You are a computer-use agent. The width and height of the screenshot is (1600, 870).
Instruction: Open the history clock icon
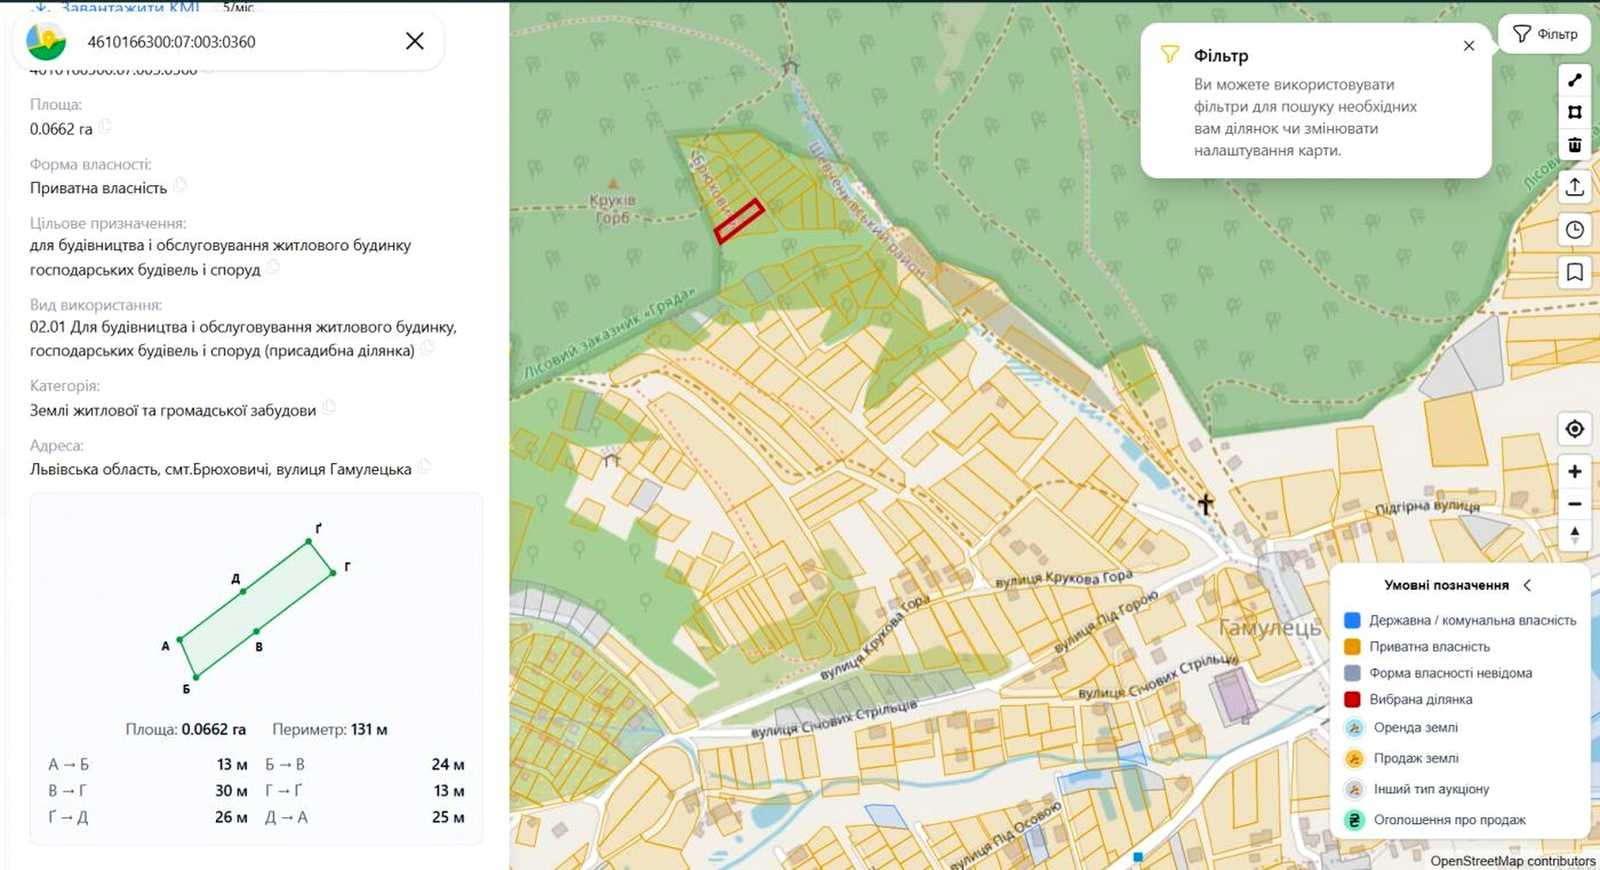tap(1574, 230)
